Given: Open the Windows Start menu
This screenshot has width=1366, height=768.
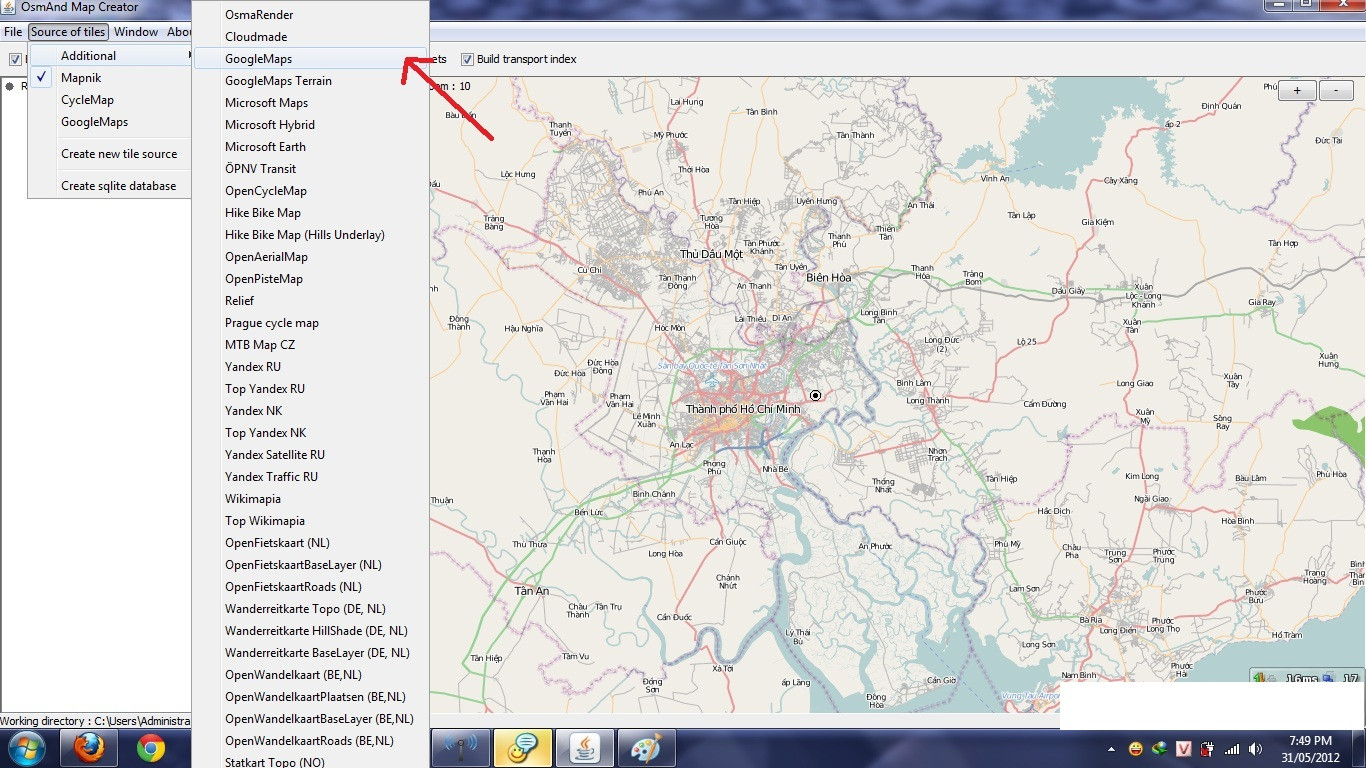Looking at the screenshot, I should tap(25, 748).
